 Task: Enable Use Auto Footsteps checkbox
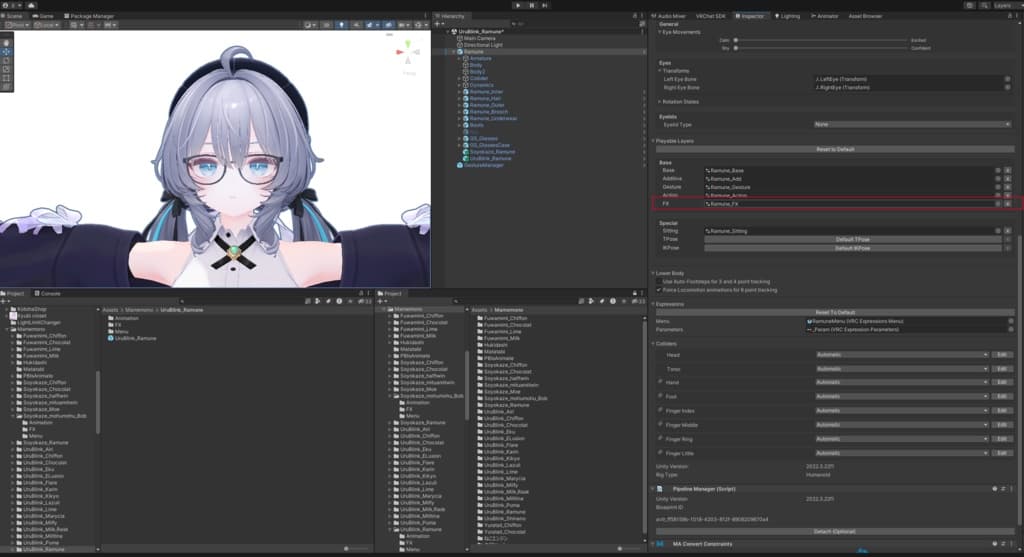point(660,282)
